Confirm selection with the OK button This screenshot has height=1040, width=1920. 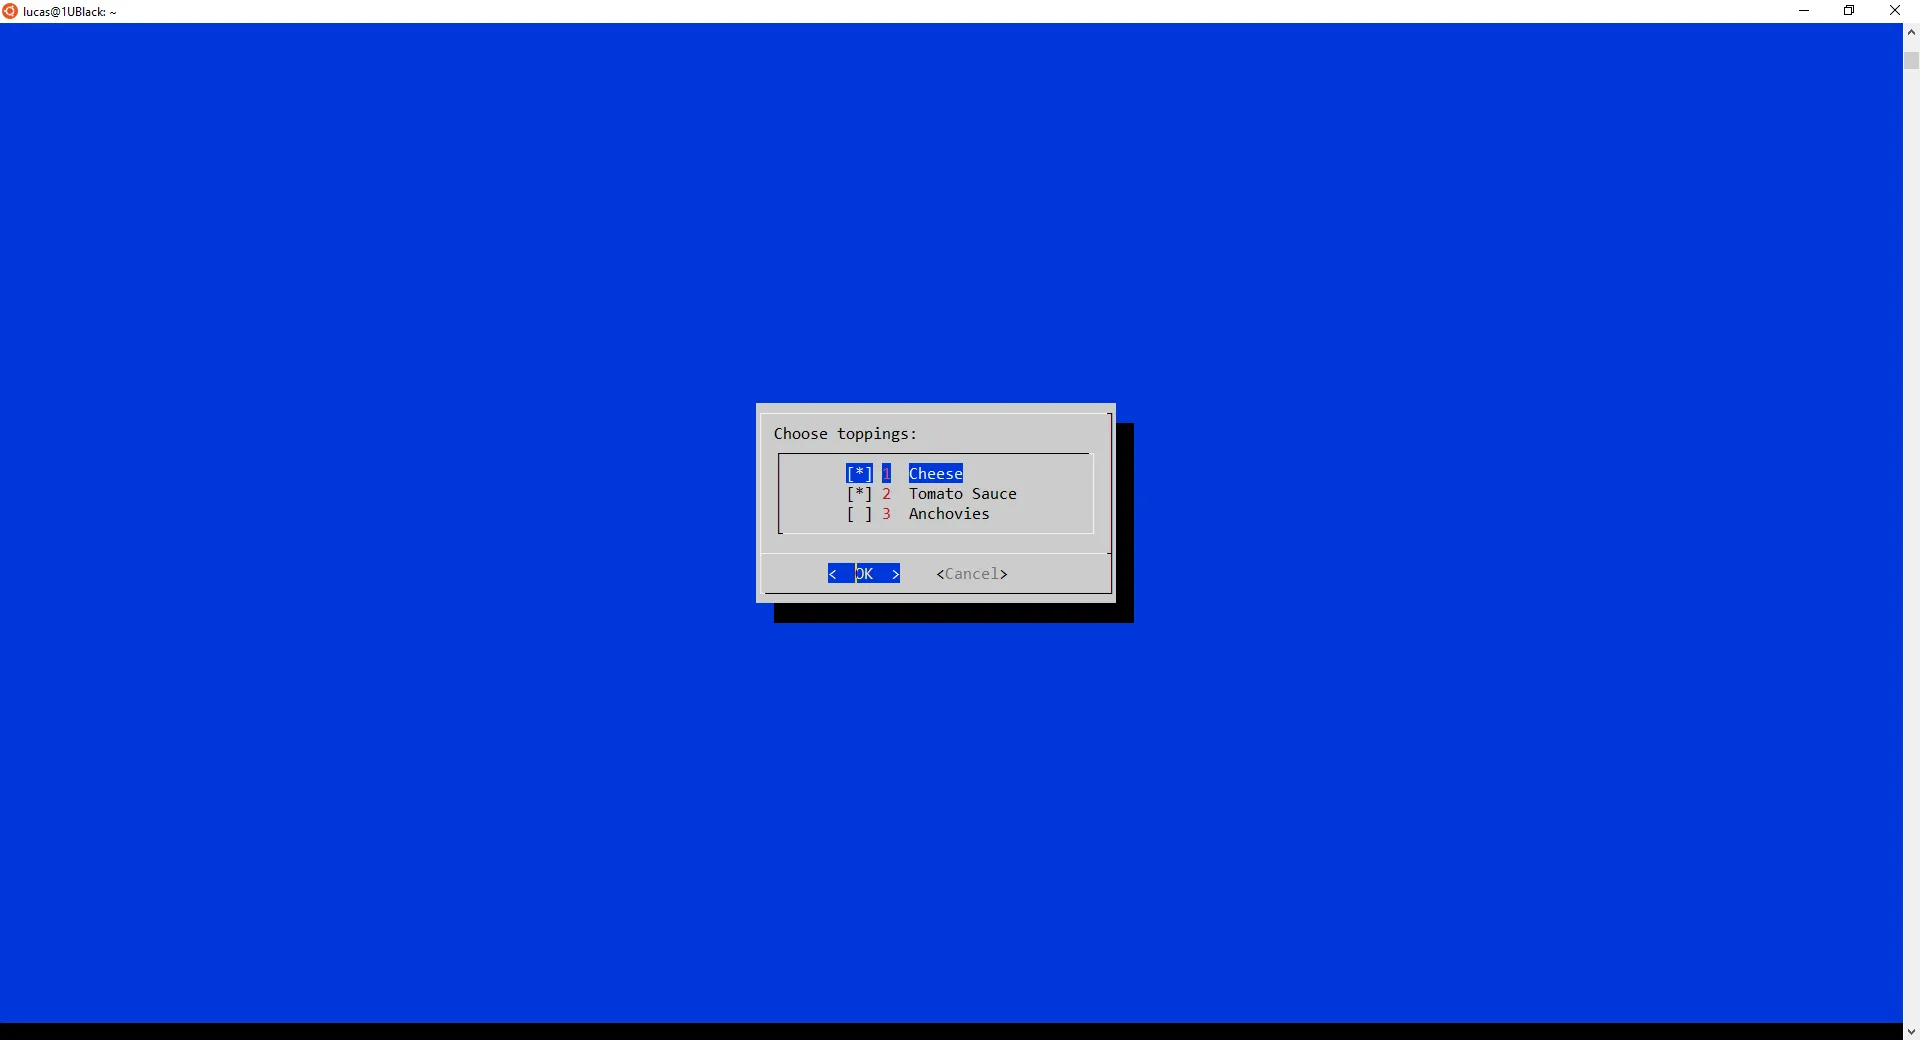pyautogui.click(x=864, y=574)
